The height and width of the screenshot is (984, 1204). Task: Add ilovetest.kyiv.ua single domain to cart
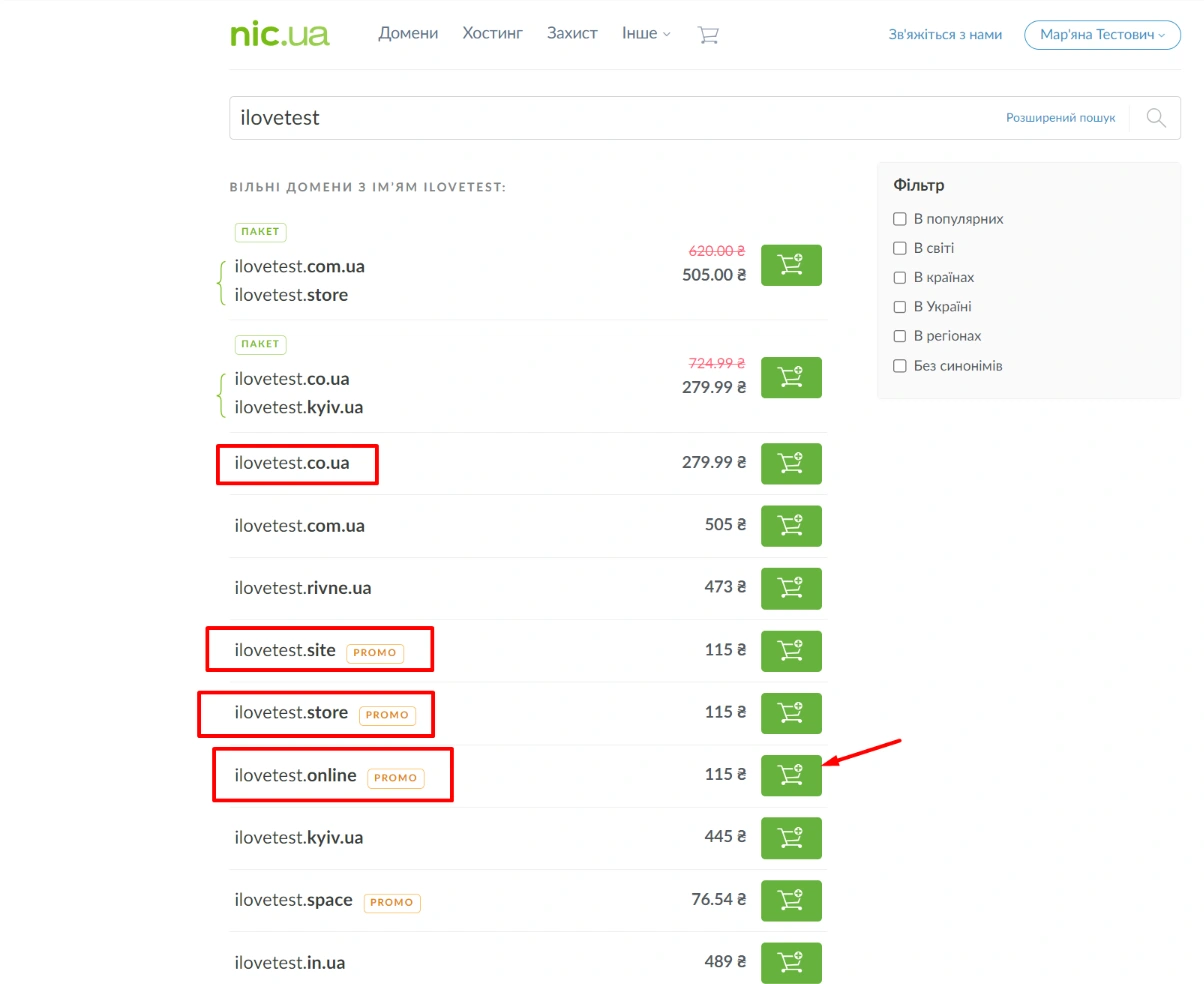(x=791, y=838)
